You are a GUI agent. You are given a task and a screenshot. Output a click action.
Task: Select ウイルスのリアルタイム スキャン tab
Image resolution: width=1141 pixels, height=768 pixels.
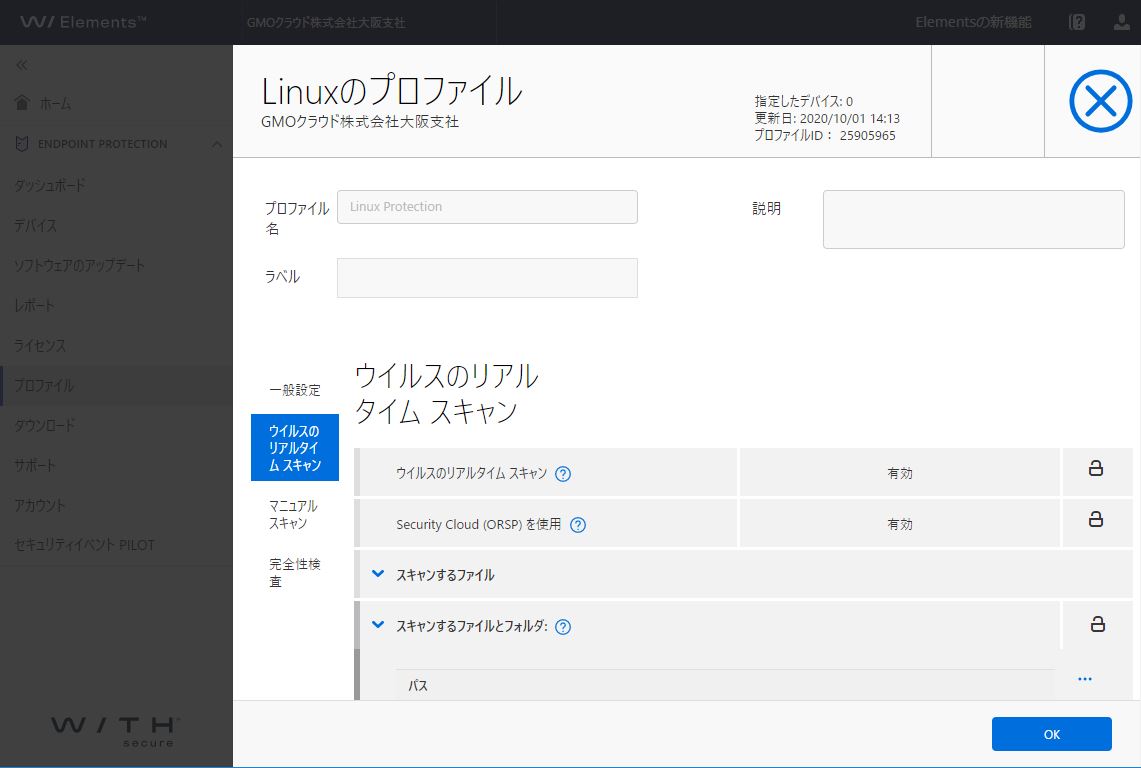click(x=295, y=448)
